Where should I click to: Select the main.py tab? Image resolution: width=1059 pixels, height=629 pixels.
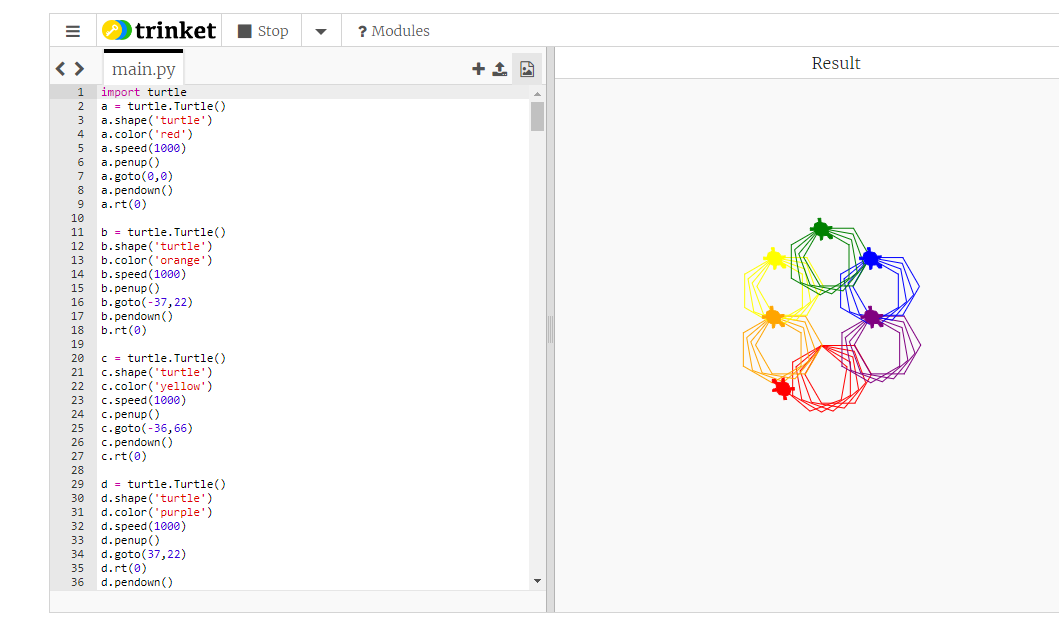click(143, 69)
